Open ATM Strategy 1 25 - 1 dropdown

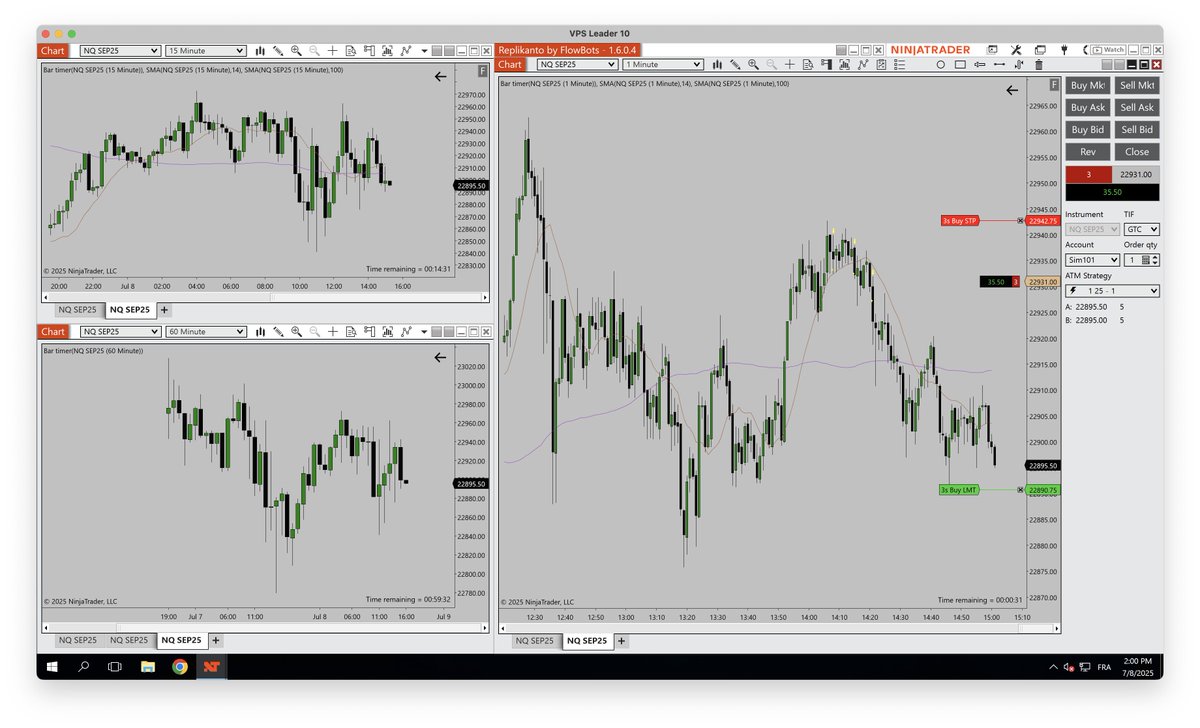[1112, 291]
